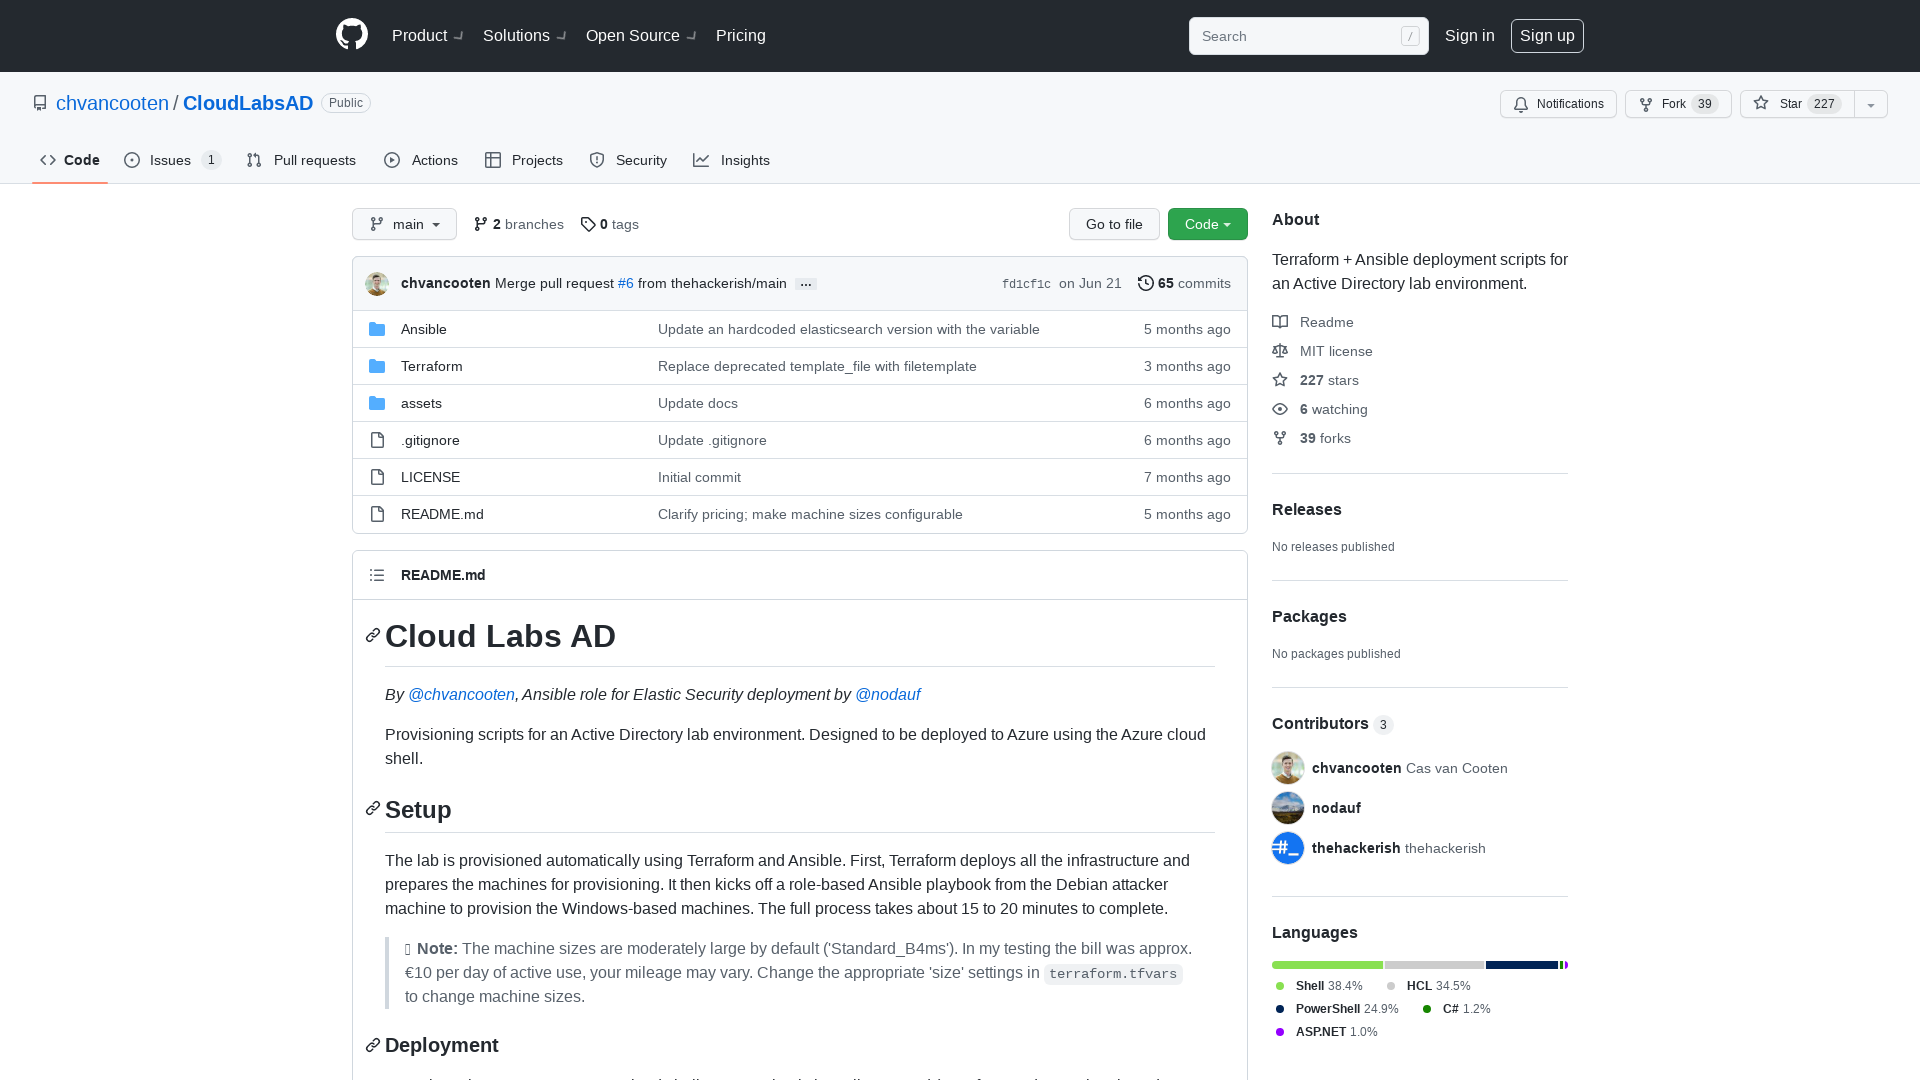Switch to the Projects tab
The height and width of the screenshot is (1080, 1920).
(524, 160)
